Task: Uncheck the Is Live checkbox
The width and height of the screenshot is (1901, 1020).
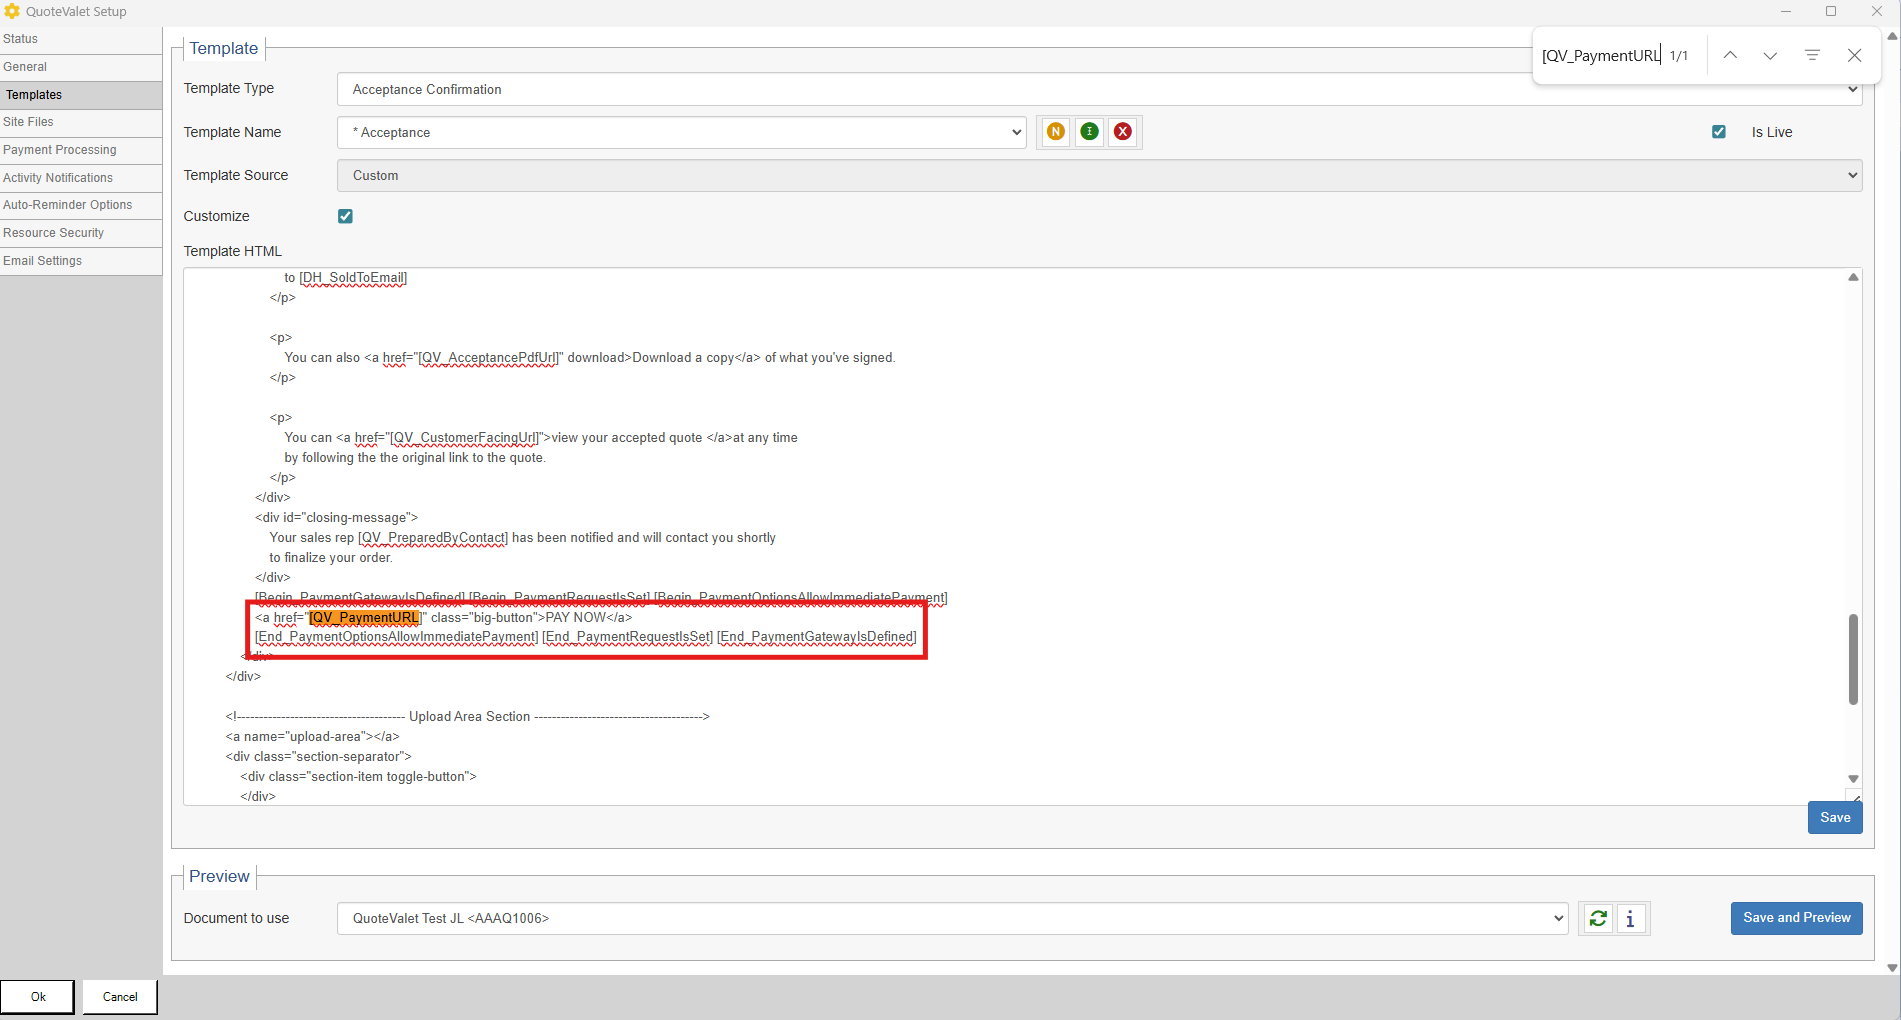Action: (1719, 132)
